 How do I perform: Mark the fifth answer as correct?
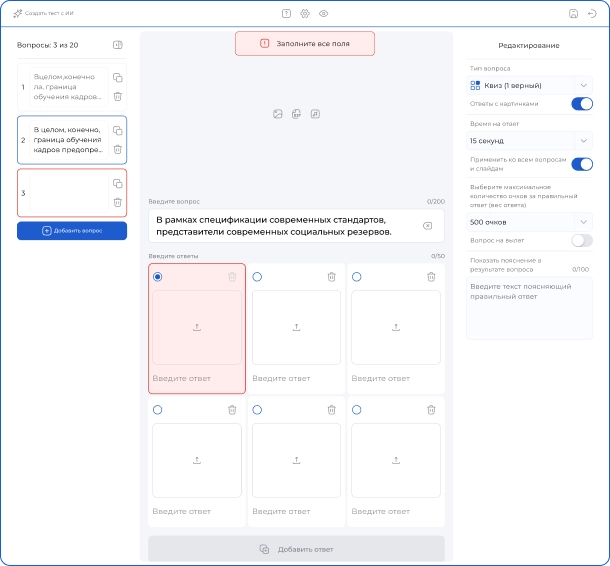pos(257,410)
